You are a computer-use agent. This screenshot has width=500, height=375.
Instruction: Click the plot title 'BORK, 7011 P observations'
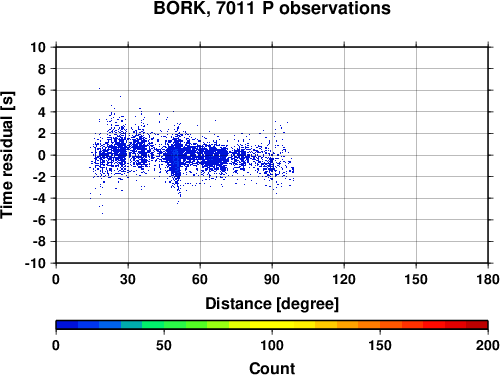pos(272,8)
